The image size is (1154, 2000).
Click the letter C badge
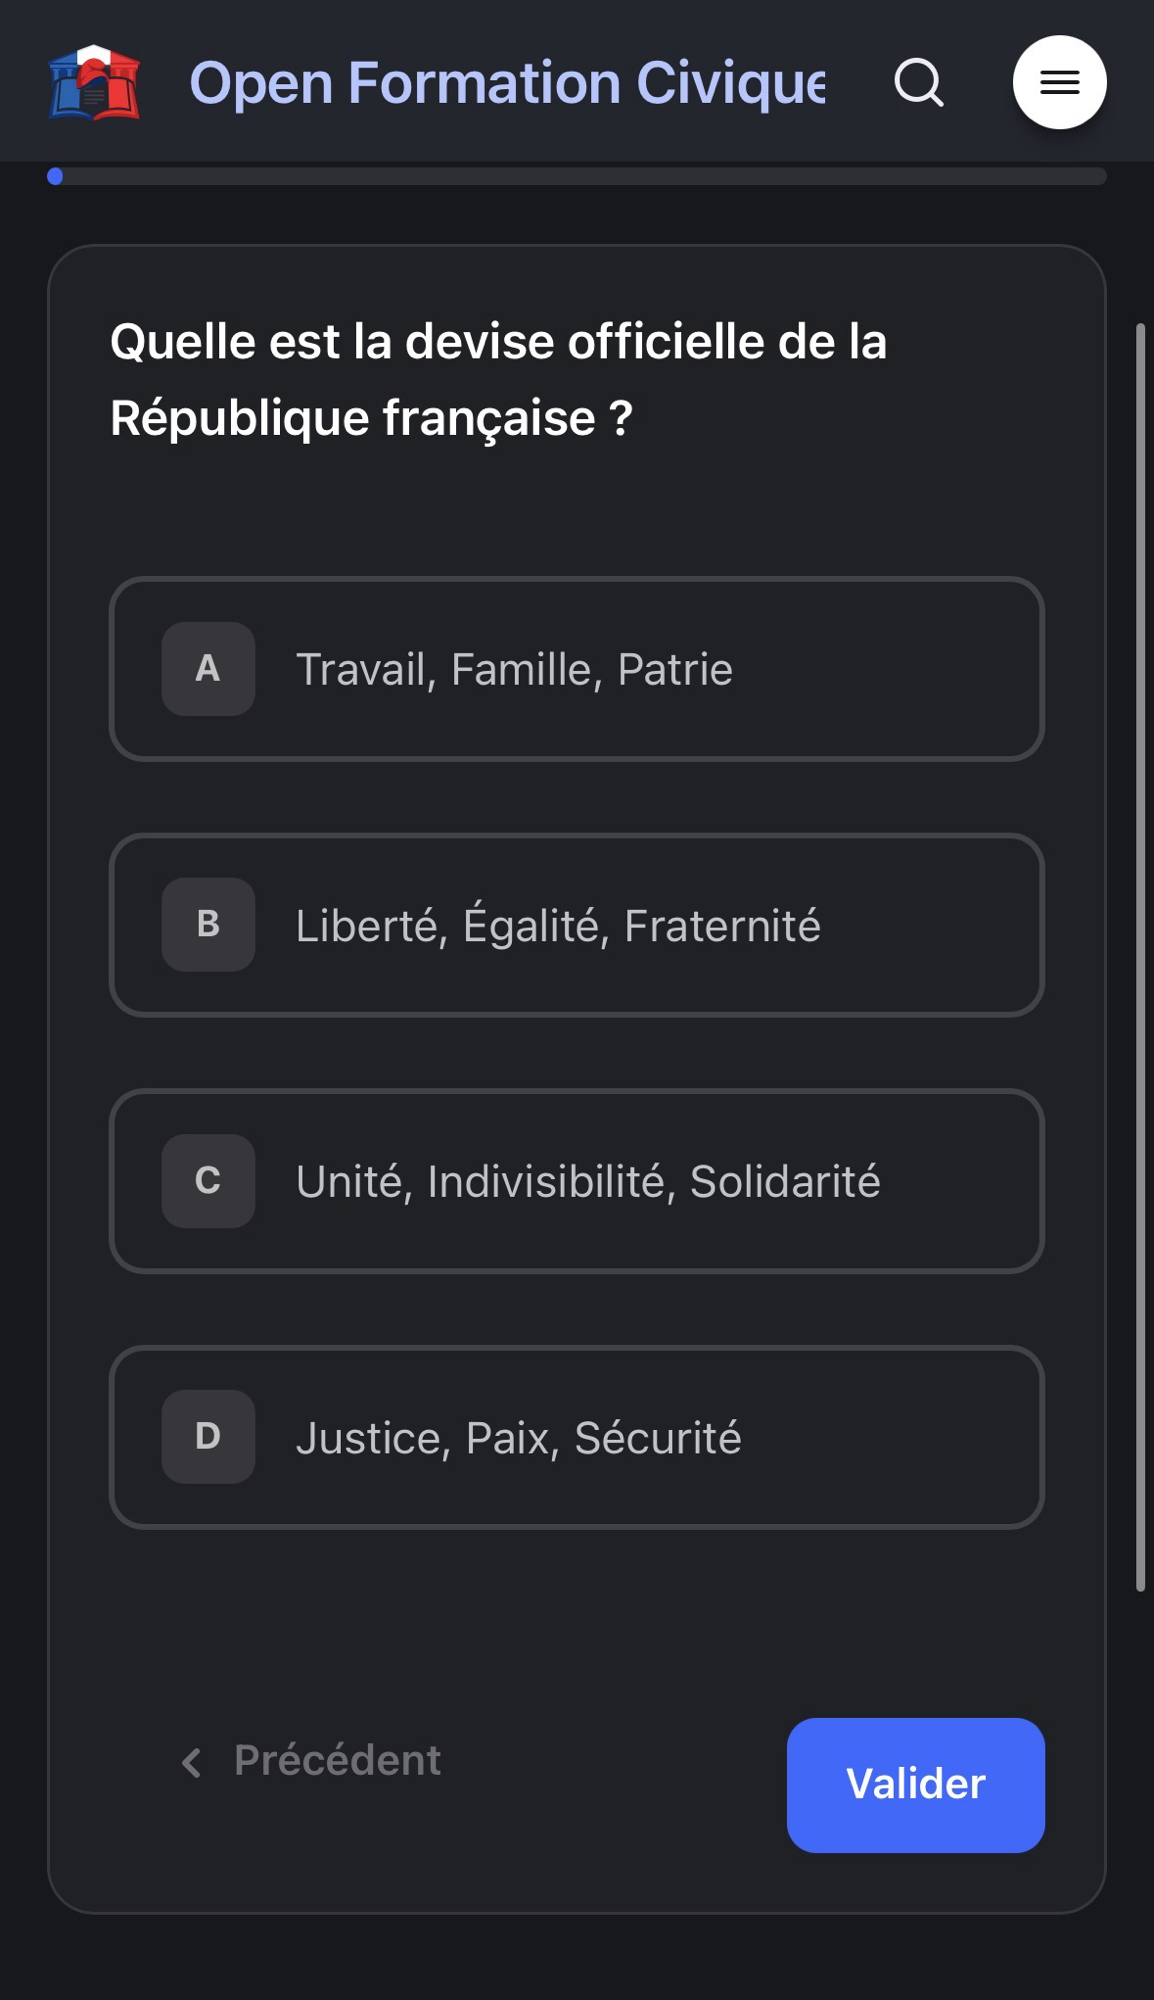tap(208, 1181)
